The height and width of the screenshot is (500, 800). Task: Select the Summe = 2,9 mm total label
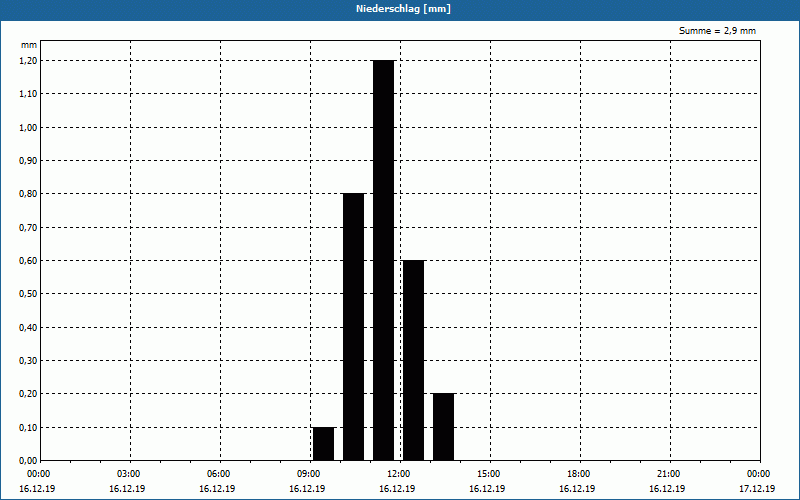[x=717, y=31]
